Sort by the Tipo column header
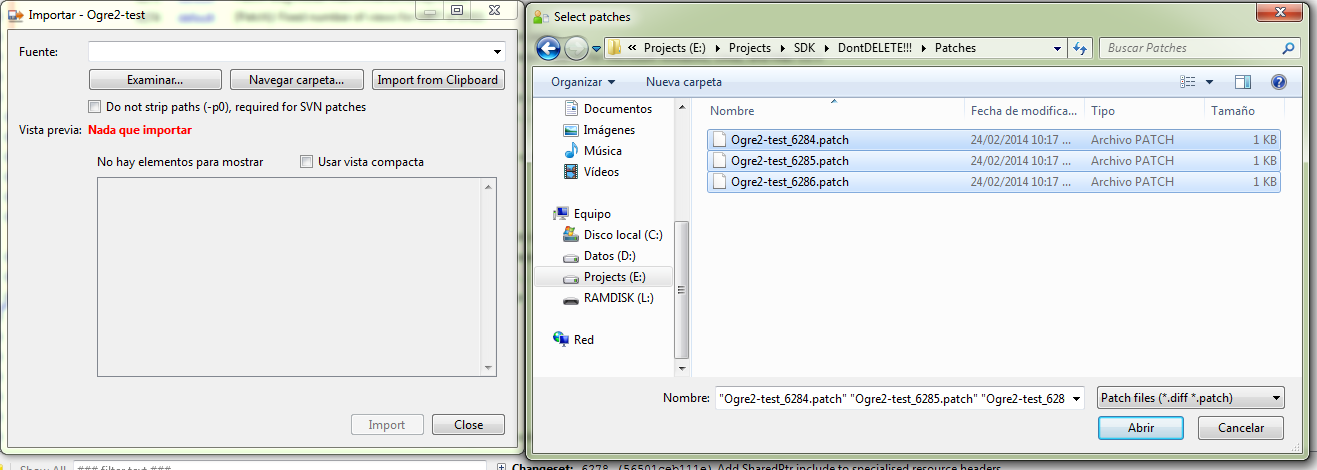The width and height of the screenshot is (1317, 470). pos(1144,111)
